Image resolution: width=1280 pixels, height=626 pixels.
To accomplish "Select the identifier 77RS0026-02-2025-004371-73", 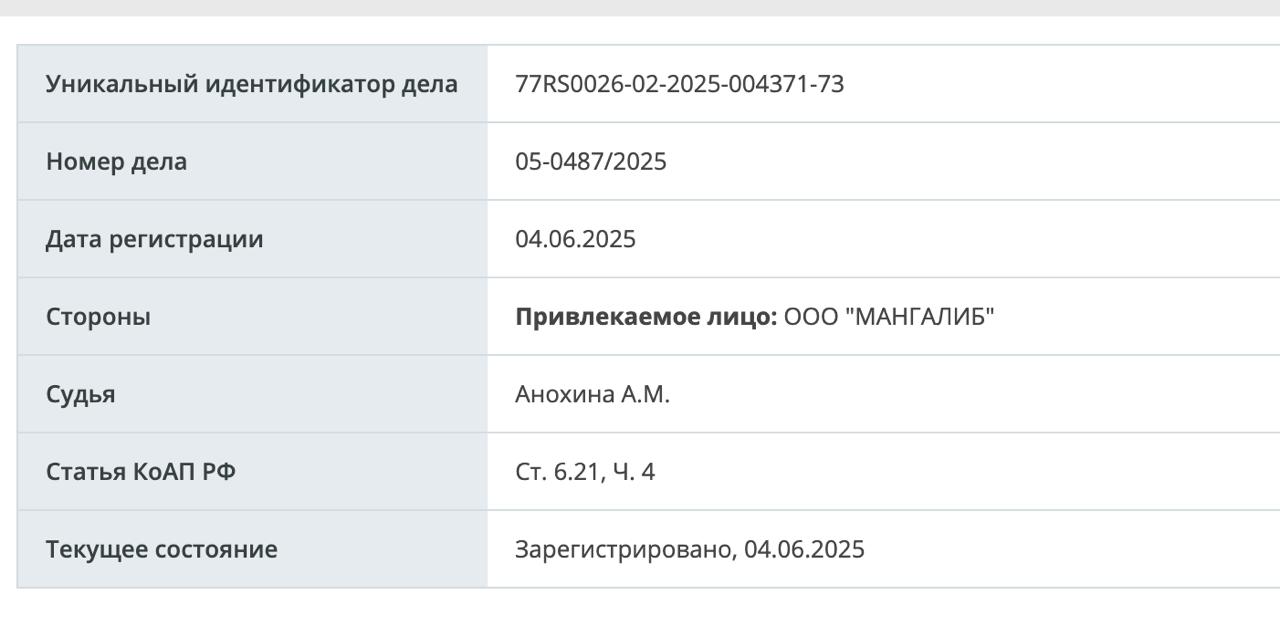I will pyautogui.click(x=679, y=84).
